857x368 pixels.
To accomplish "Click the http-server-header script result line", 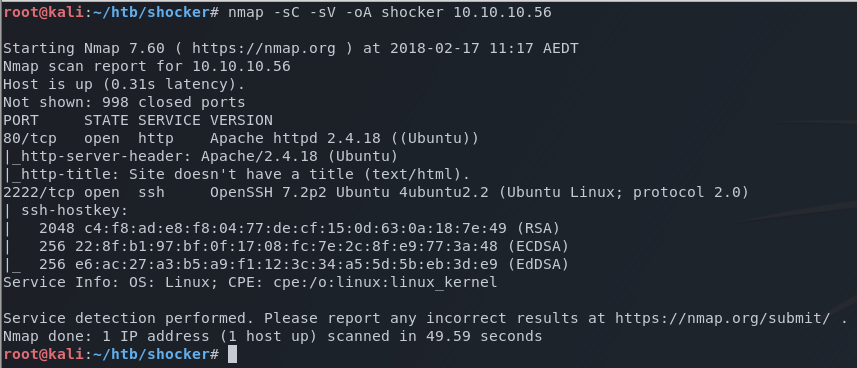I will (200, 156).
